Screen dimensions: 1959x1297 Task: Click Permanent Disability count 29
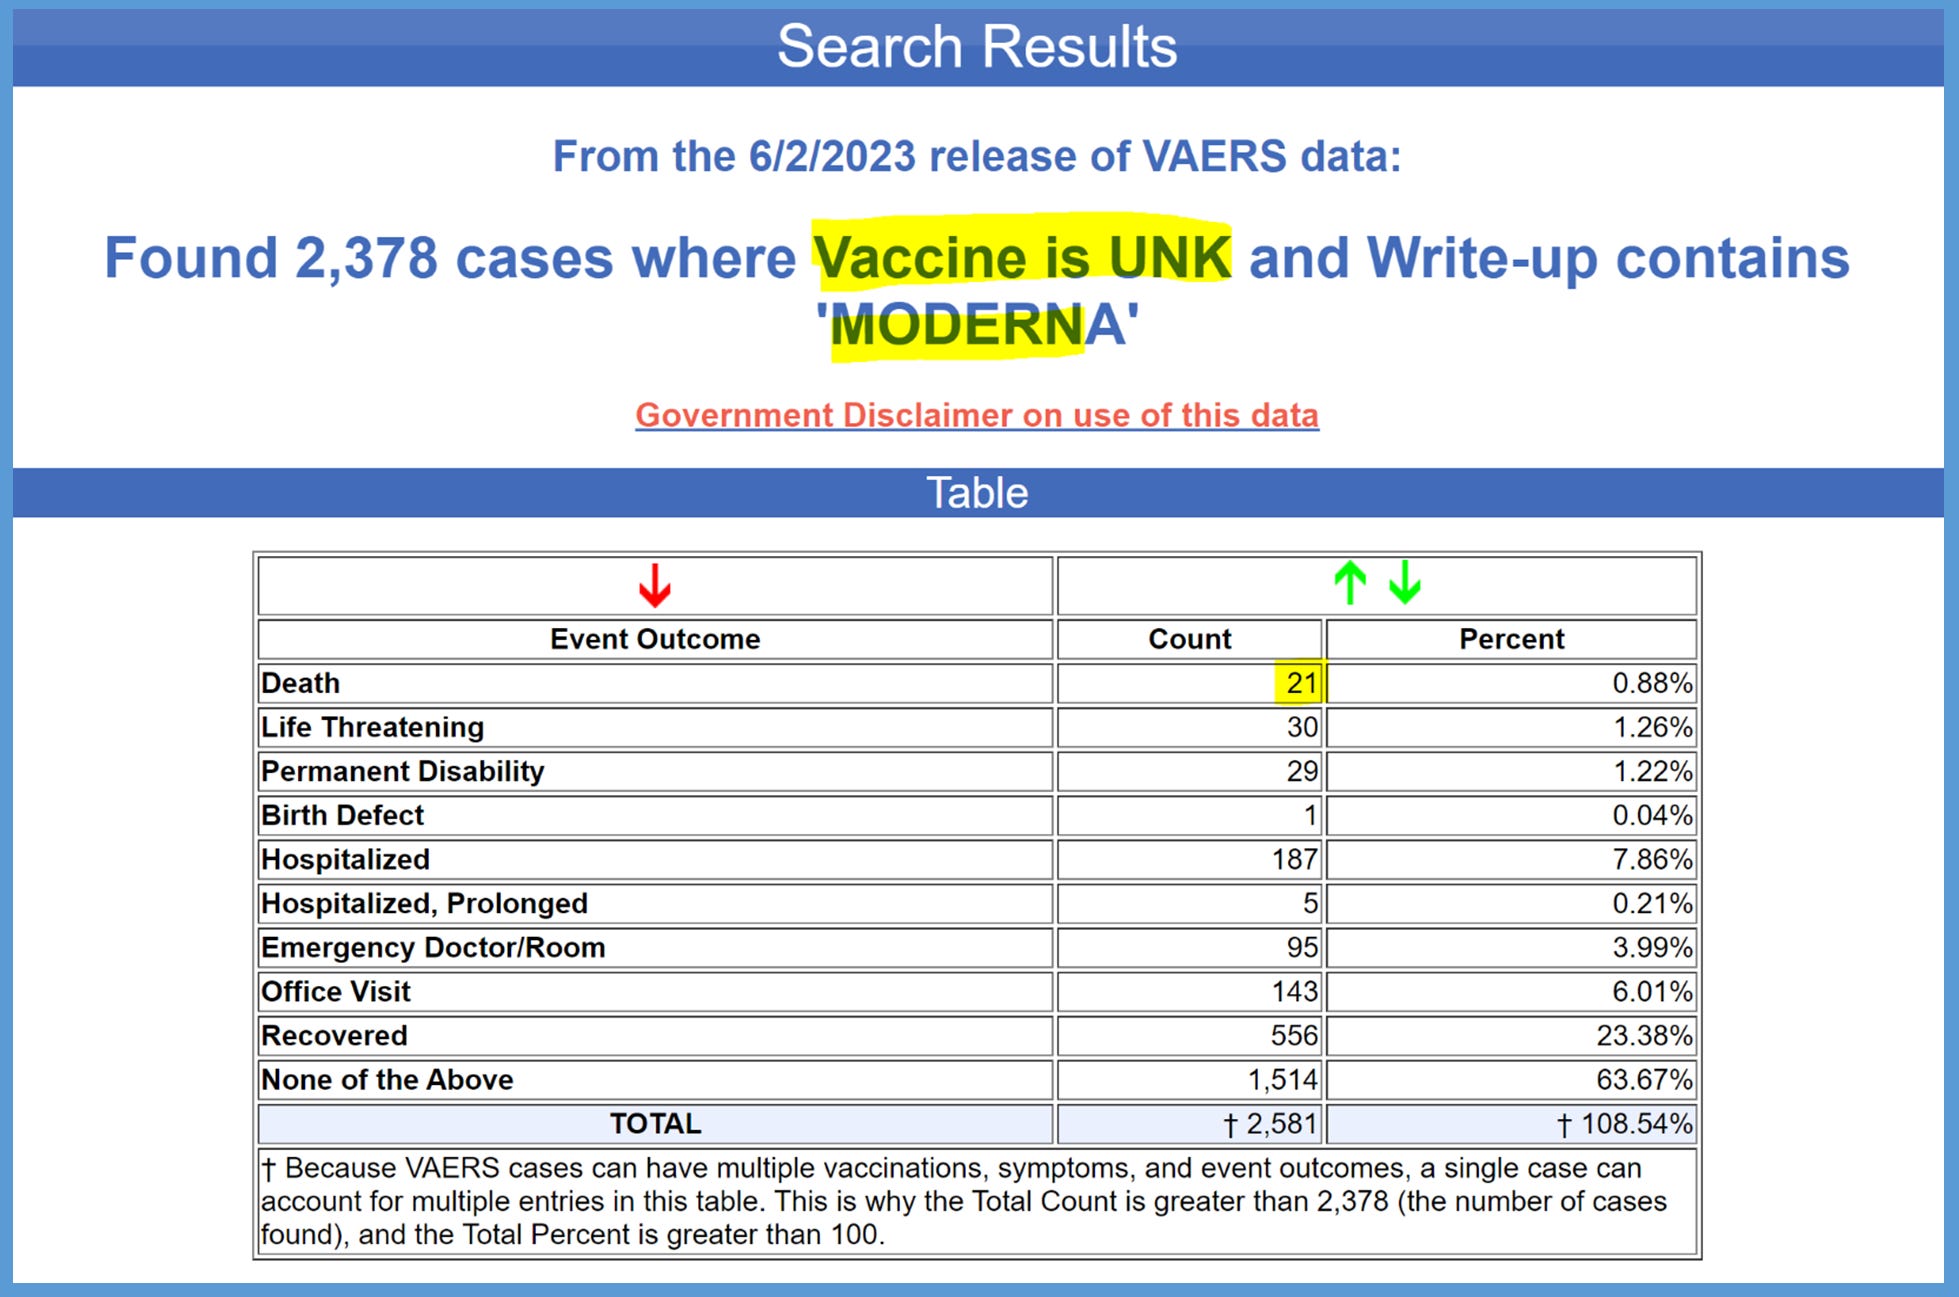1190,771
